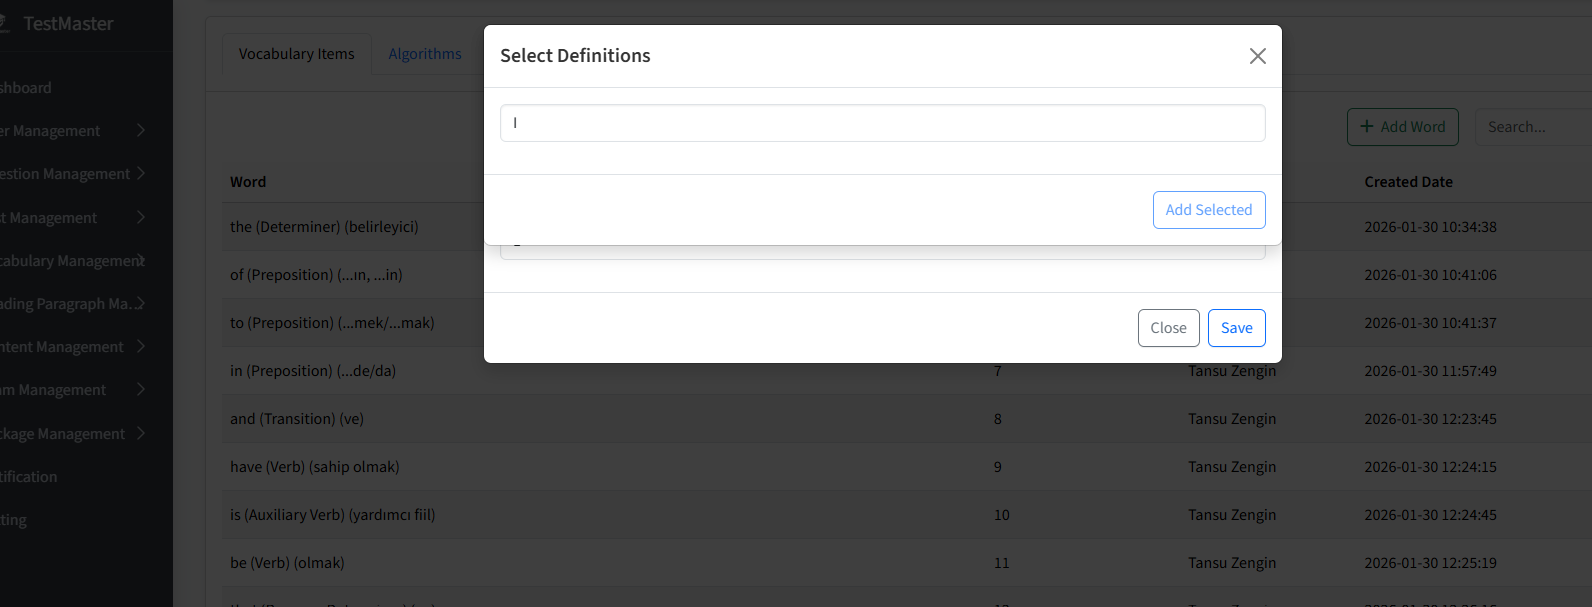The height and width of the screenshot is (607, 1592).
Task: Expand Reading Paragraph Management chevron
Action: click(x=141, y=303)
